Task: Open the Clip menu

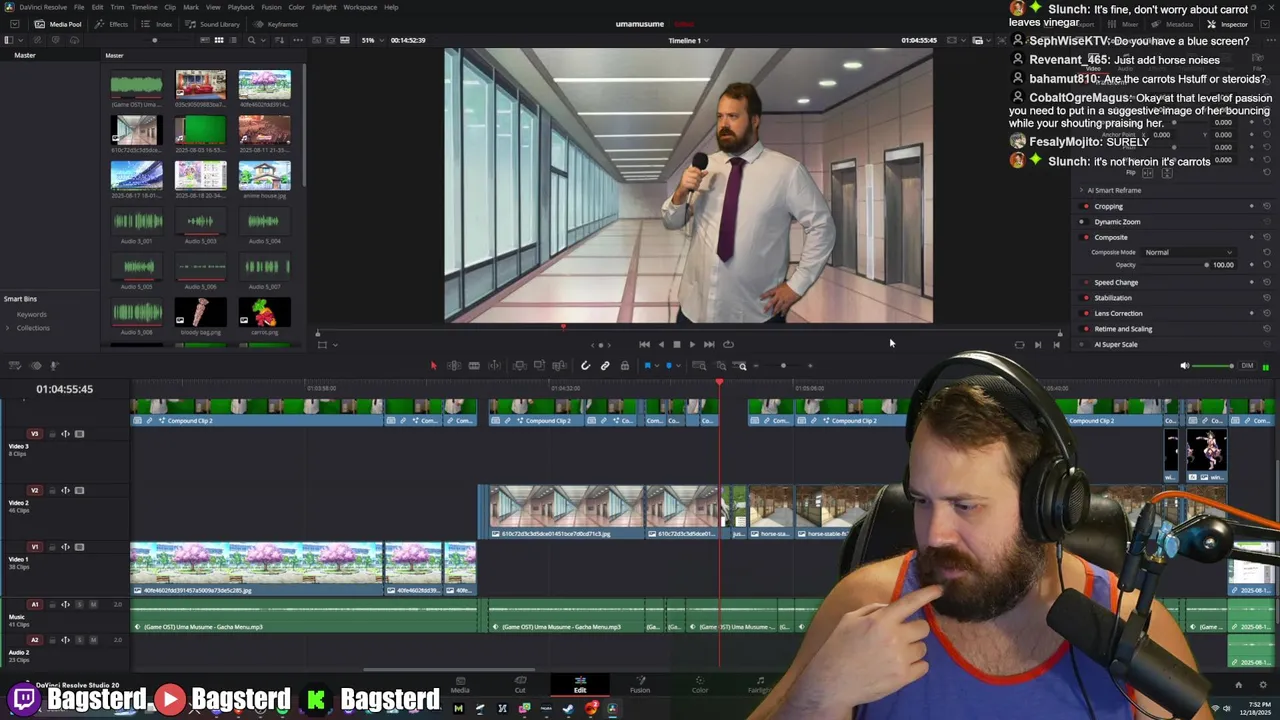Action: [170, 7]
